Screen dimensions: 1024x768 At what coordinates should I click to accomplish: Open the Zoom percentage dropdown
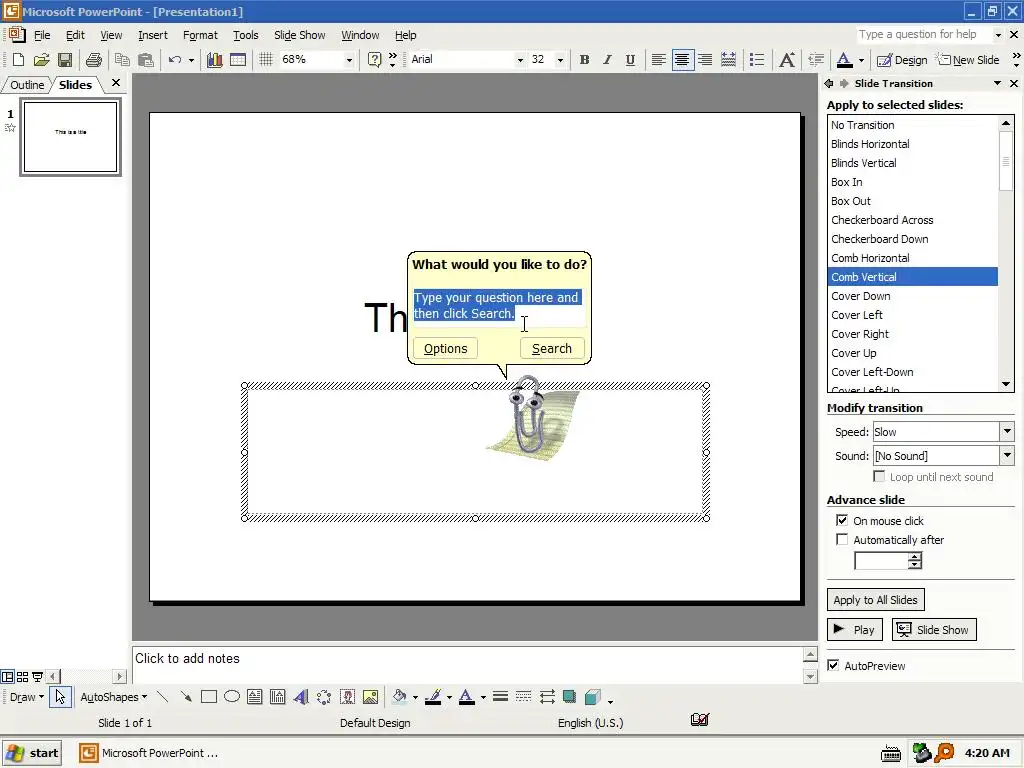click(349, 59)
